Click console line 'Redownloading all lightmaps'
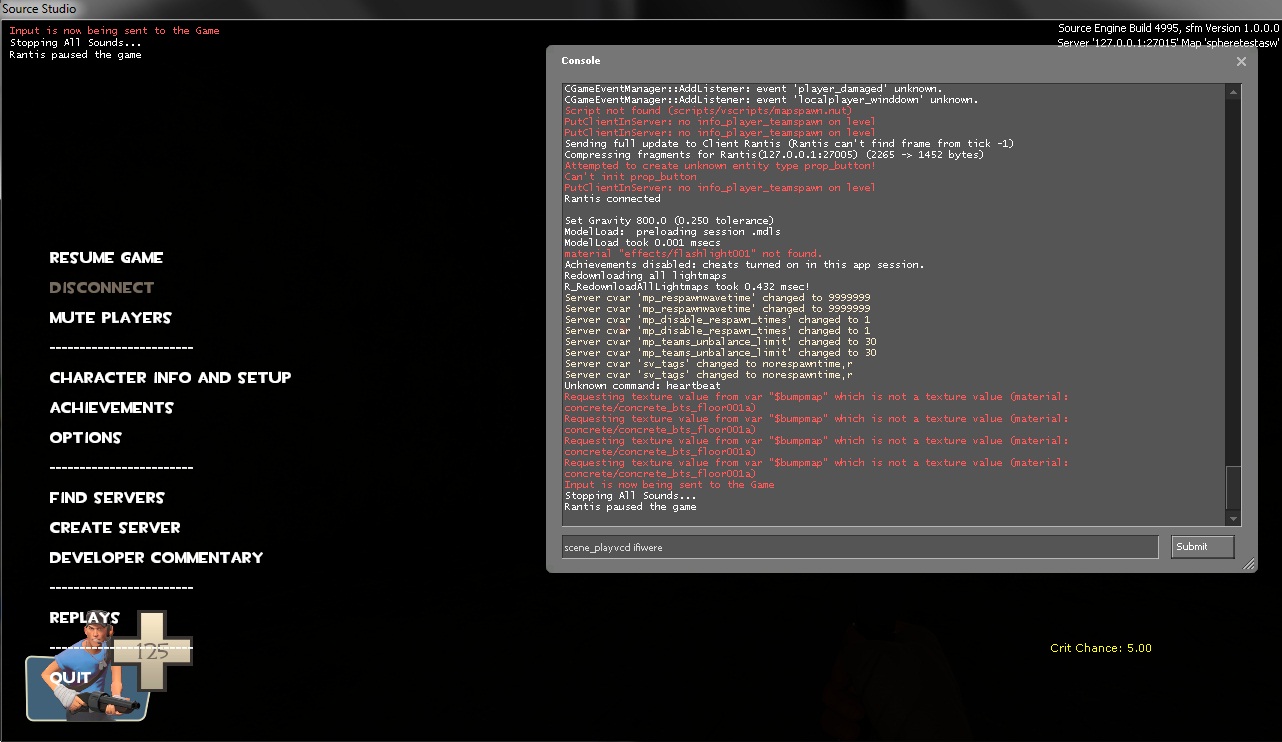 (x=646, y=275)
